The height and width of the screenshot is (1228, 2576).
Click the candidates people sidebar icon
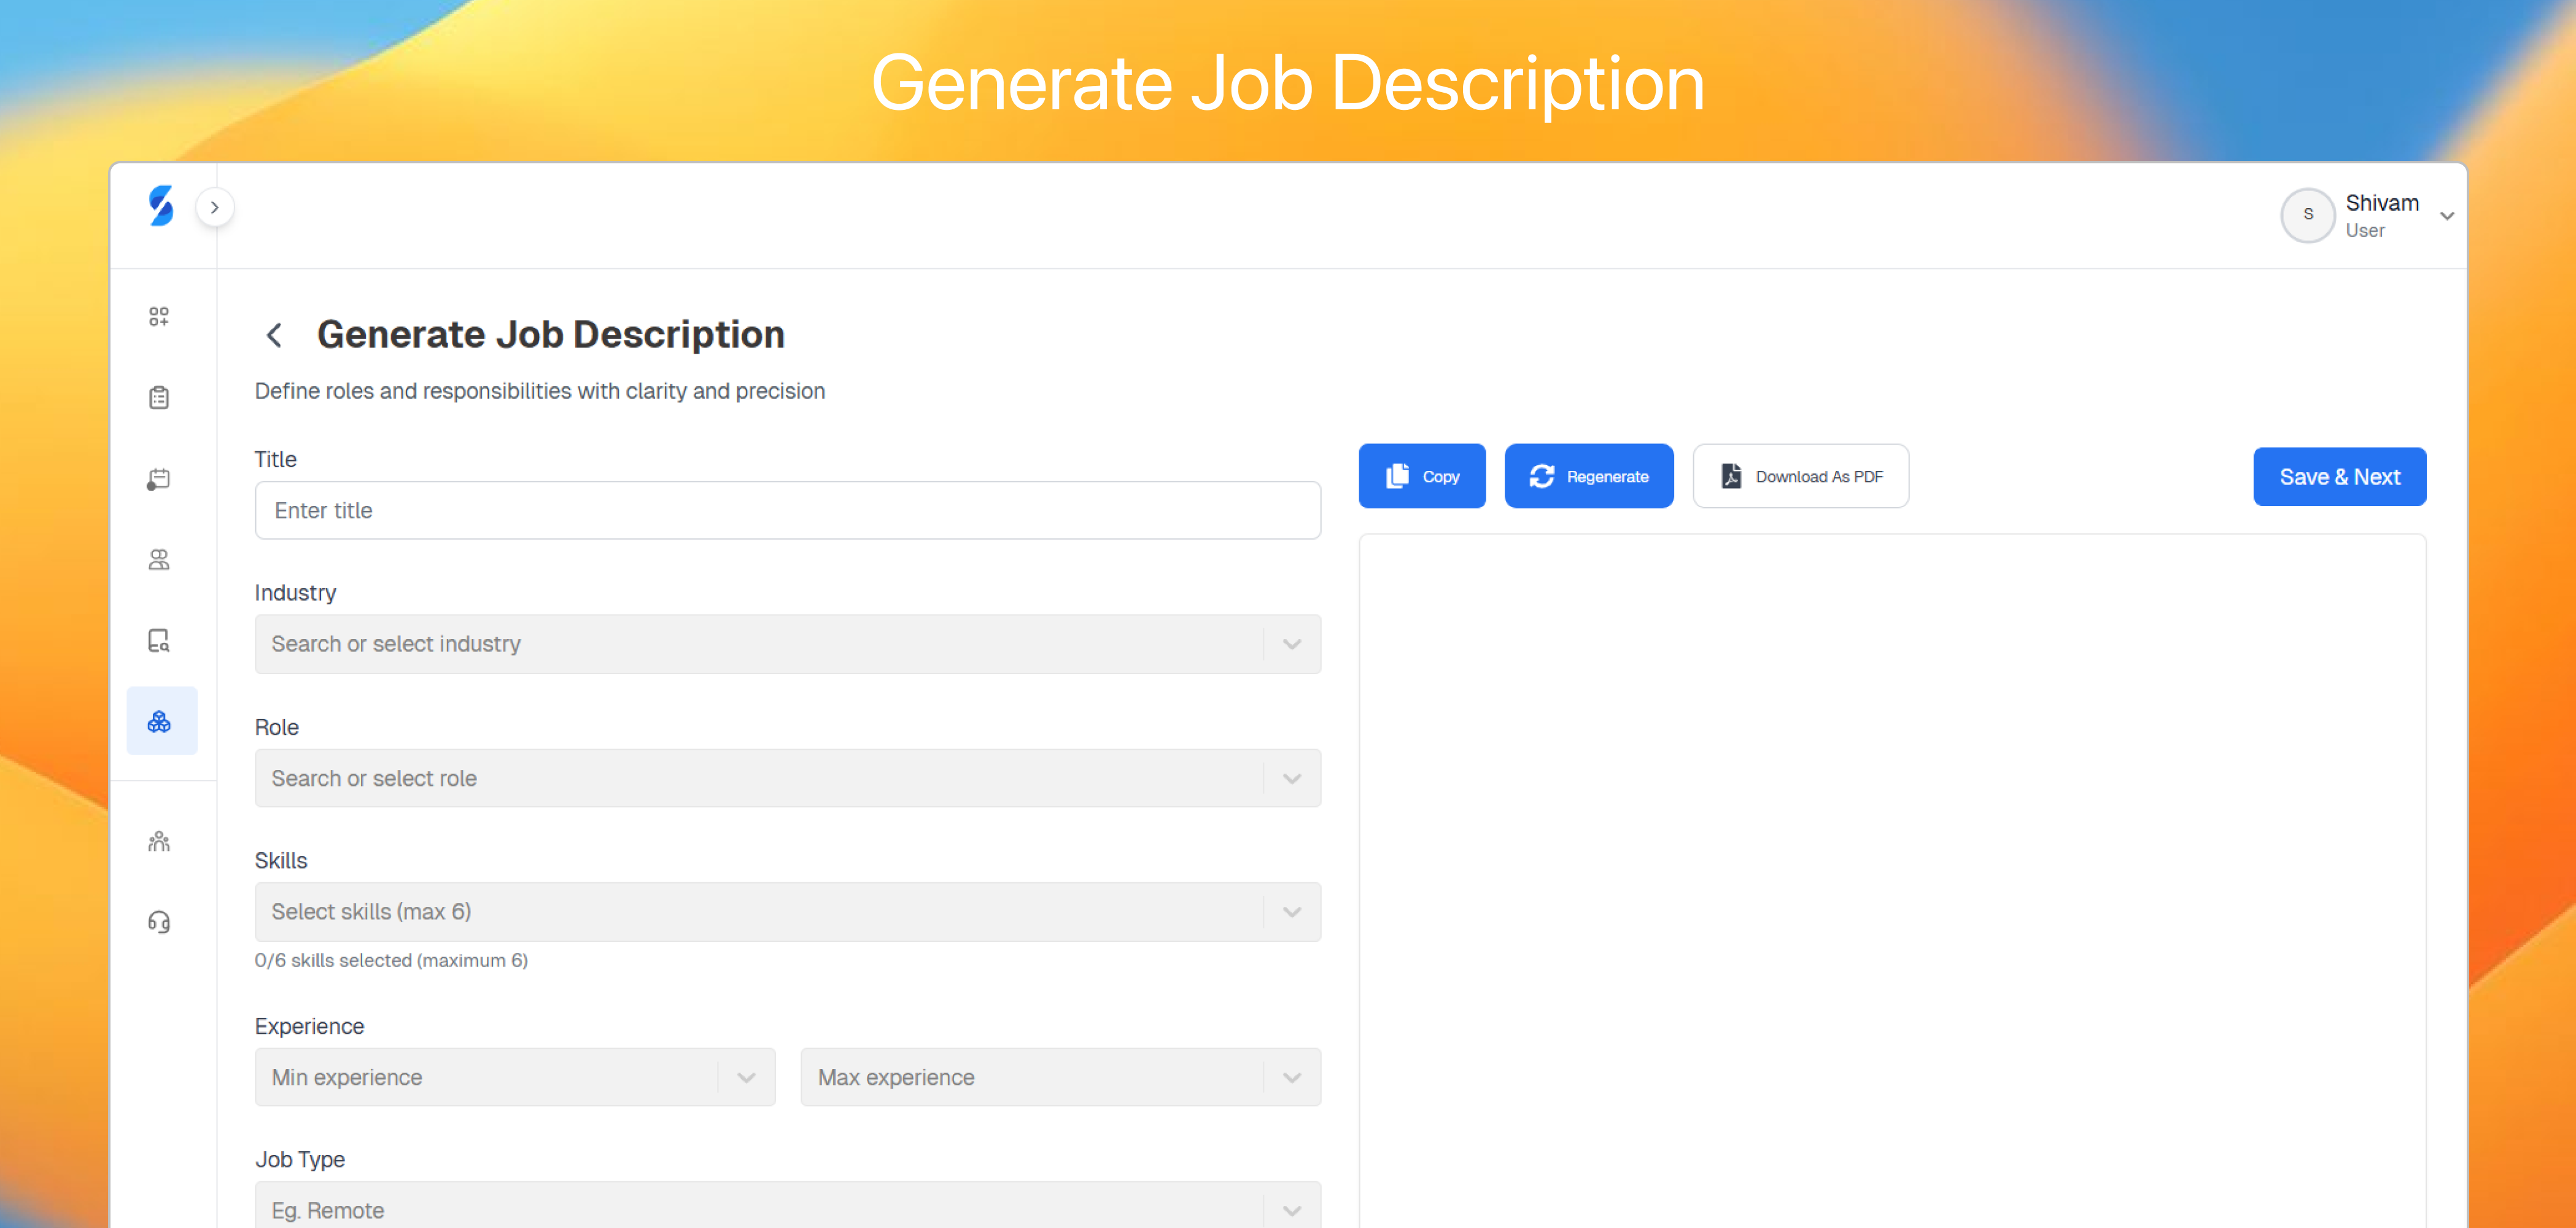[159, 560]
